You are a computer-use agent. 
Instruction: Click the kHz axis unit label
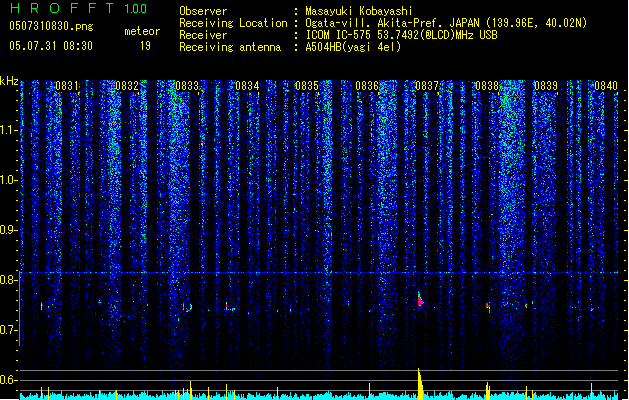click(9, 81)
